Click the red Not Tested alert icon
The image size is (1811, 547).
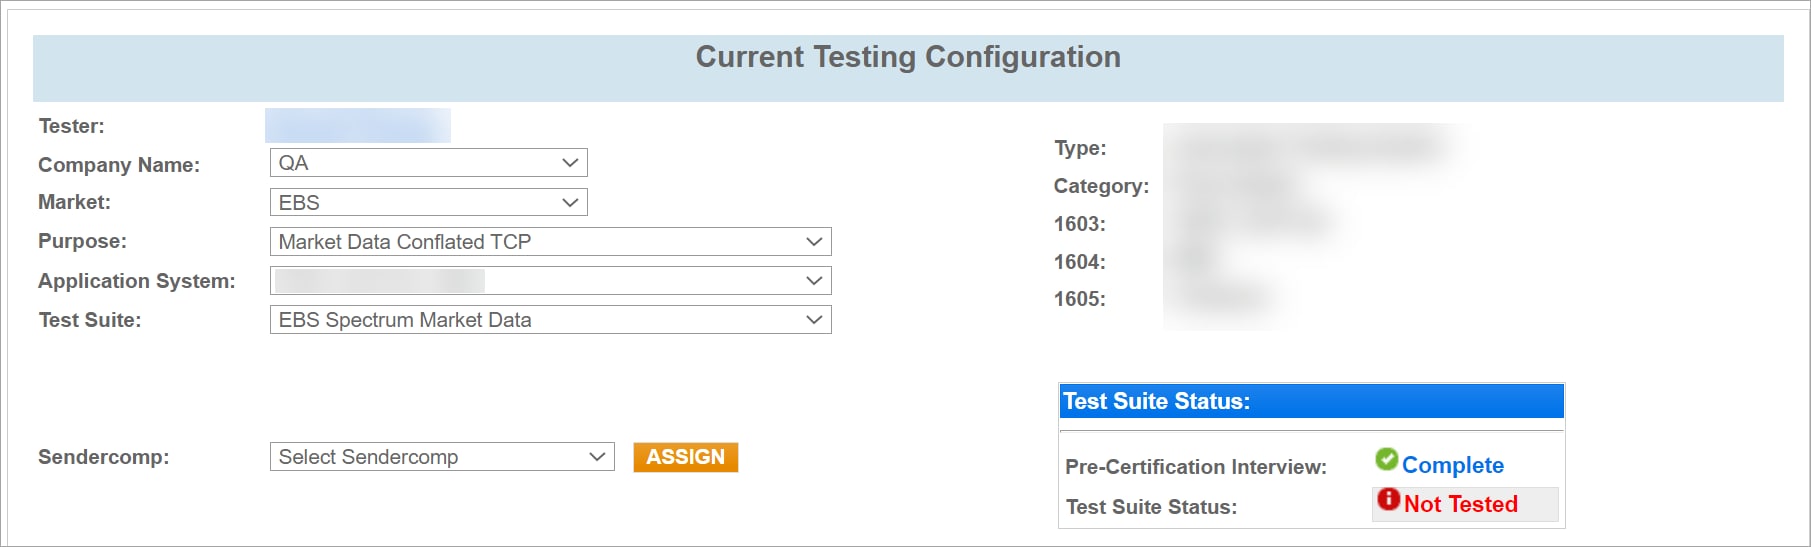pyautogui.click(x=1388, y=499)
